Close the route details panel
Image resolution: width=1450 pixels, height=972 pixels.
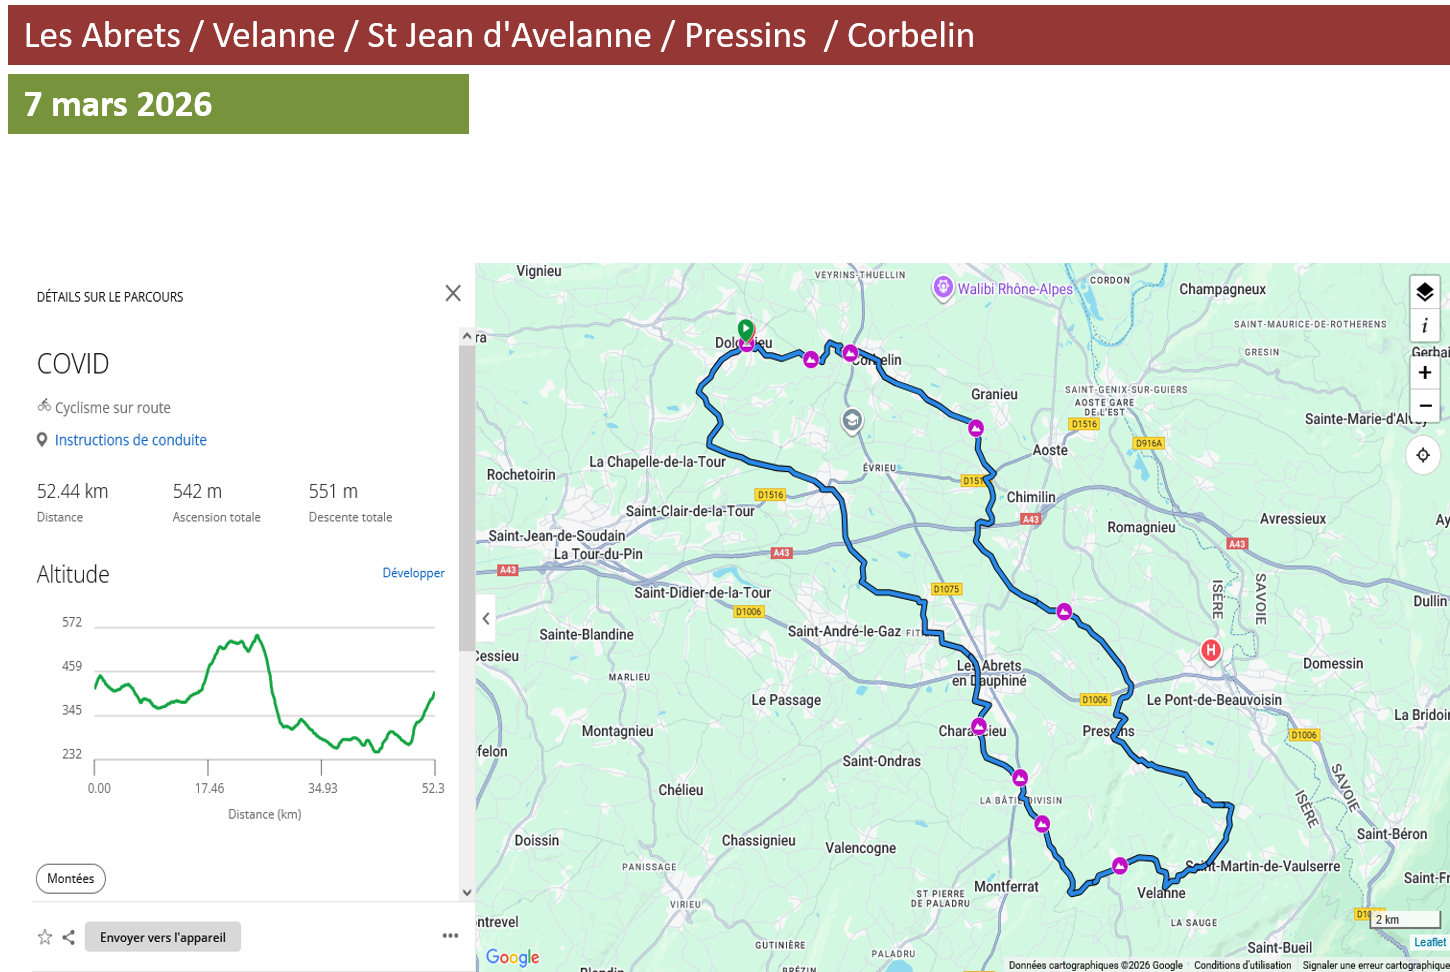tap(453, 293)
